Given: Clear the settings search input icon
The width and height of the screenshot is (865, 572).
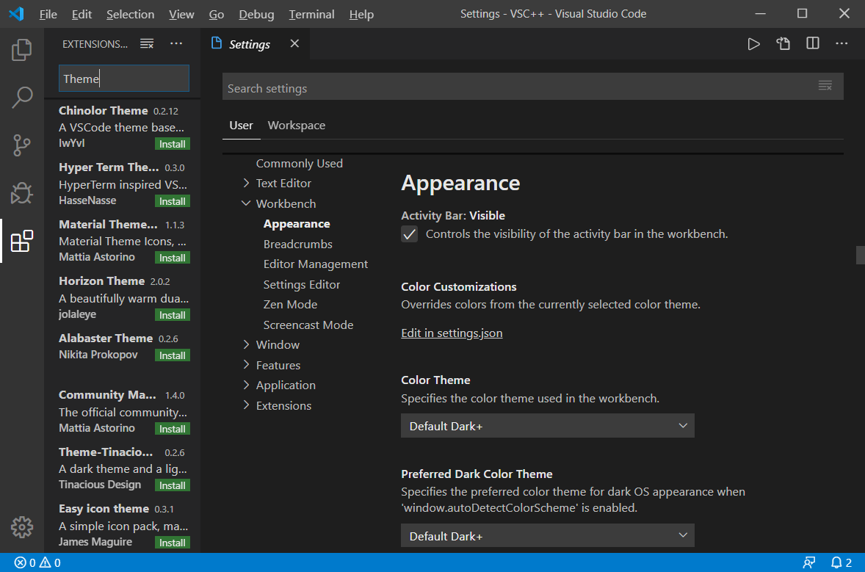Looking at the screenshot, I should click(825, 85).
